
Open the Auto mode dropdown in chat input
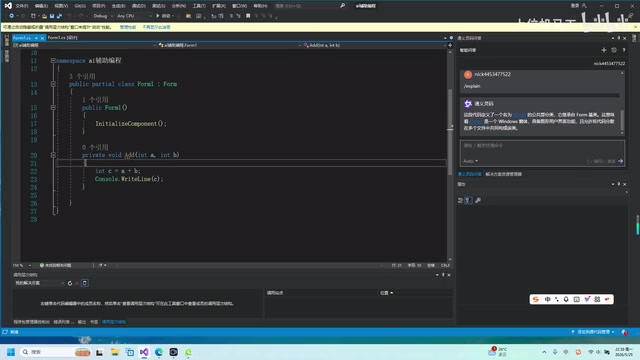[x=470, y=161]
